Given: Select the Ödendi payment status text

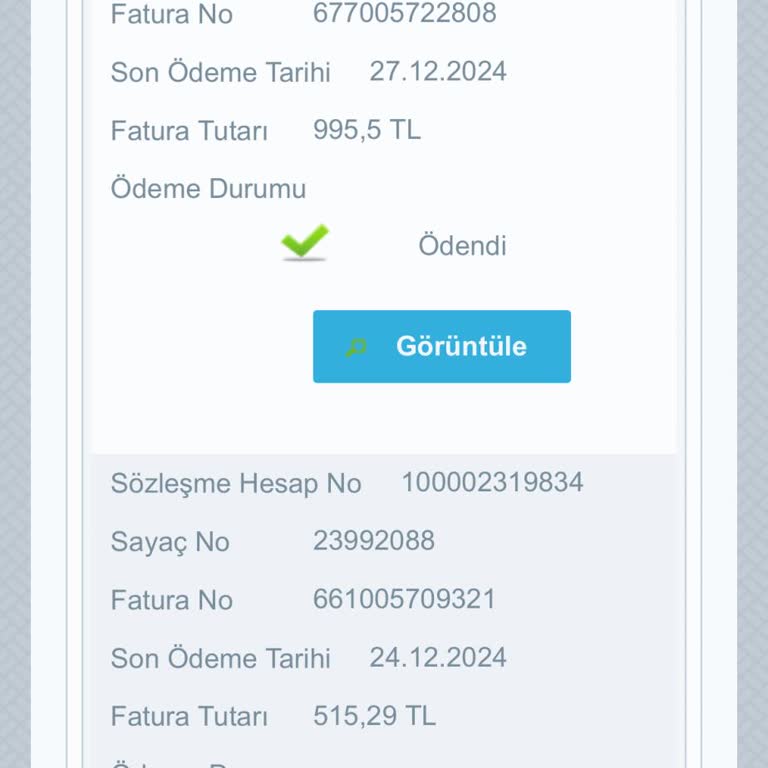Looking at the screenshot, I should click(x=462, y=246).
